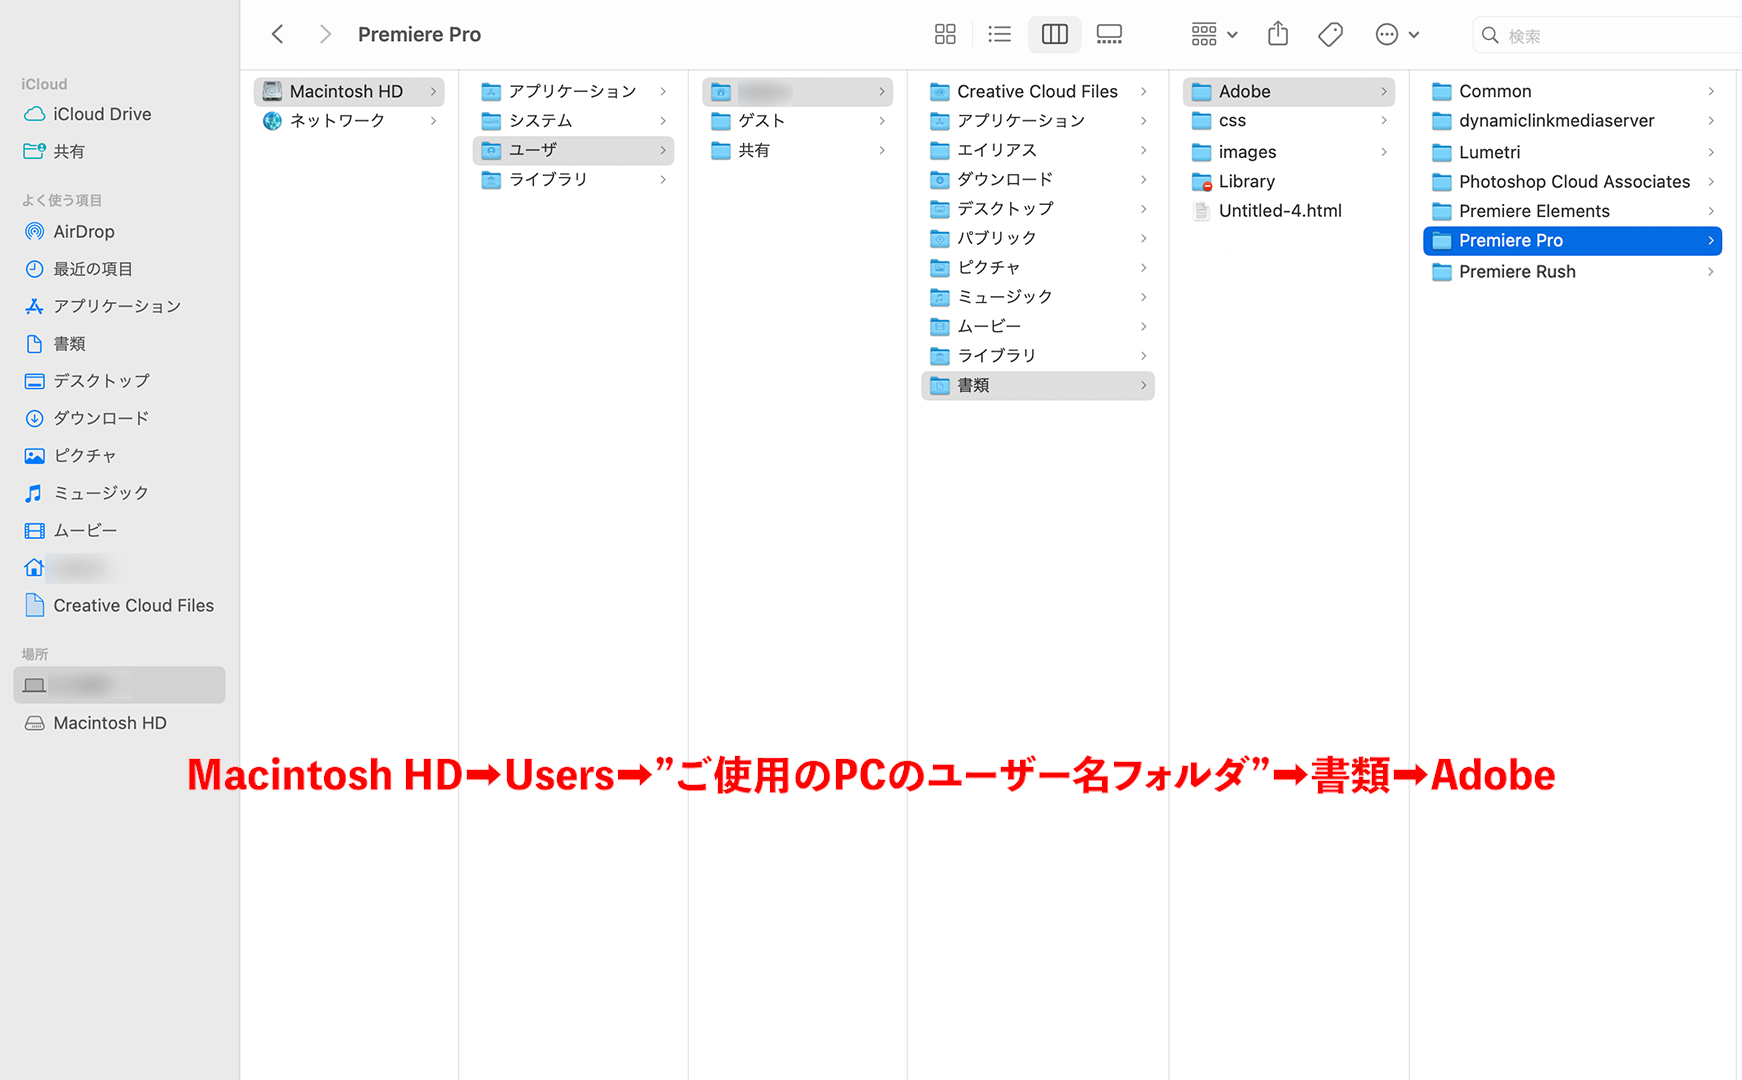Click the back navigation arrow
1742x1080 pixels.
(x=277, y=33)
